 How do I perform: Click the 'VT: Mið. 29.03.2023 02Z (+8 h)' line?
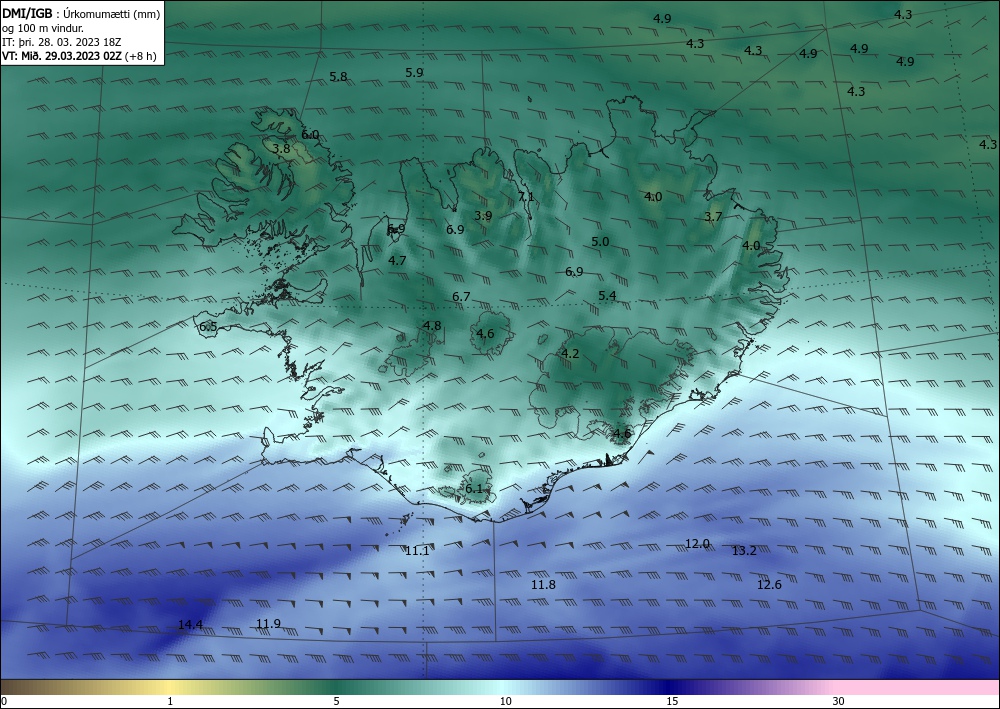tap(79, 56)
